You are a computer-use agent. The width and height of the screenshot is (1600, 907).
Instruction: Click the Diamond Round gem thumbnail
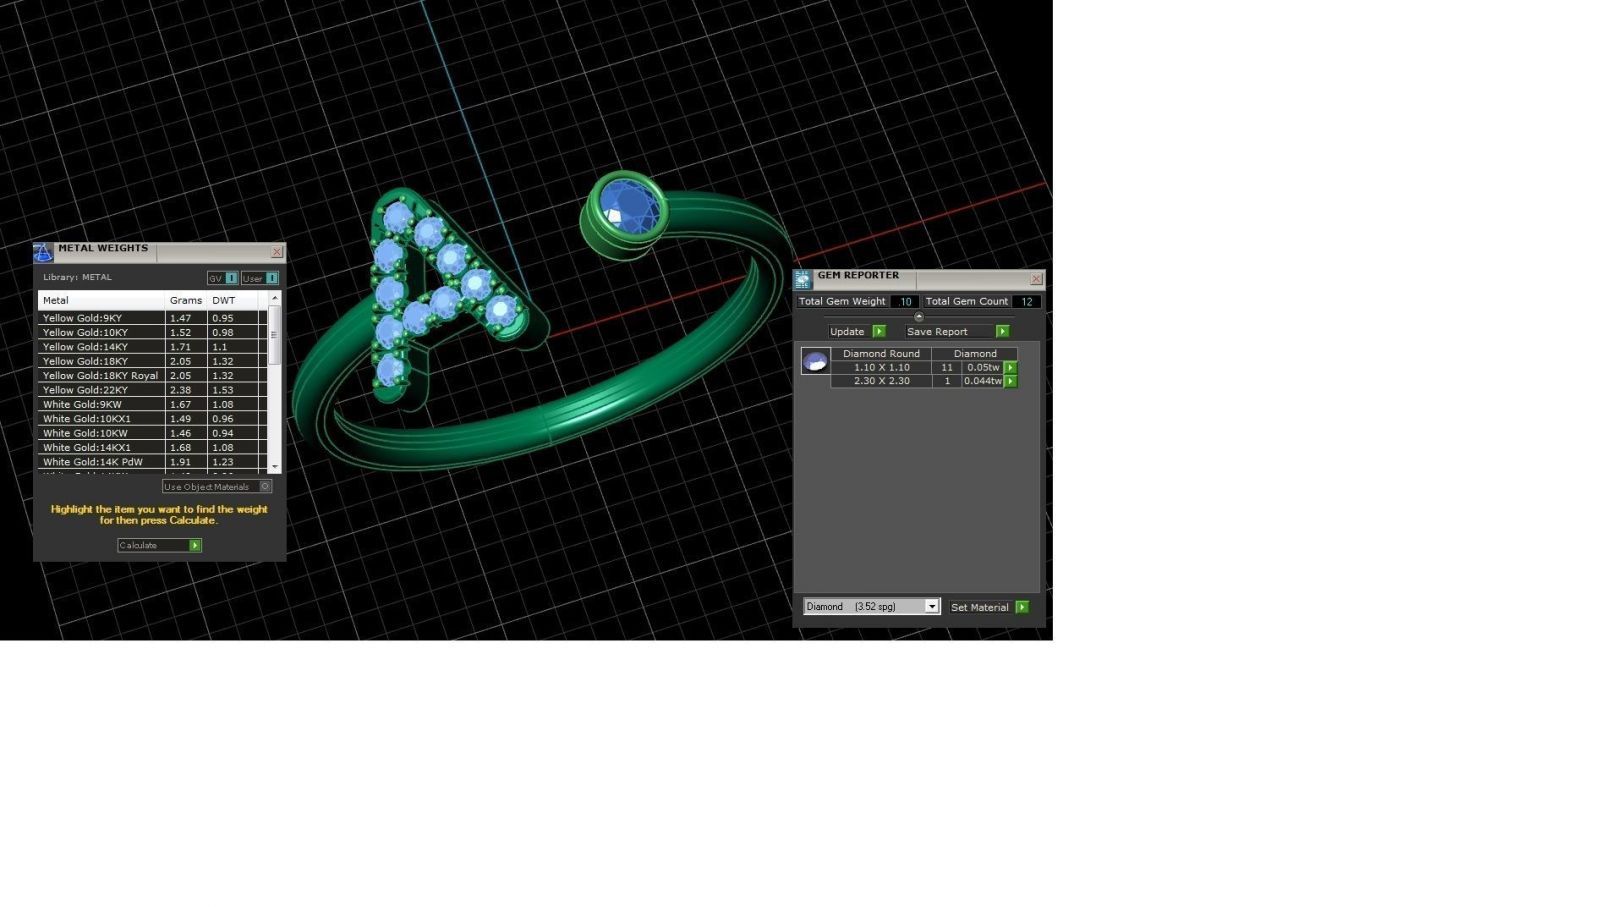[x=815, y=362]
